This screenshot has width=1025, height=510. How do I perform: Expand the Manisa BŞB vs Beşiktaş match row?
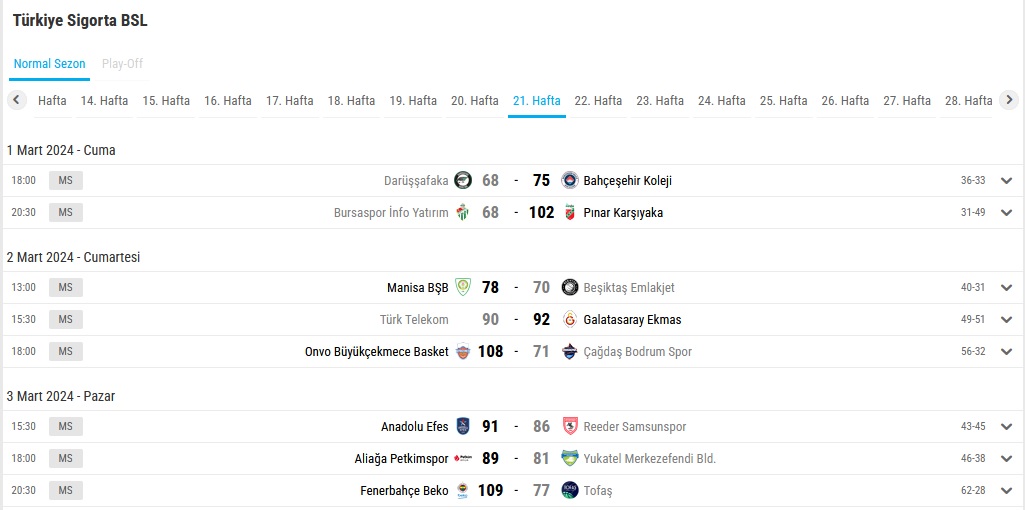coord(1006,288)
